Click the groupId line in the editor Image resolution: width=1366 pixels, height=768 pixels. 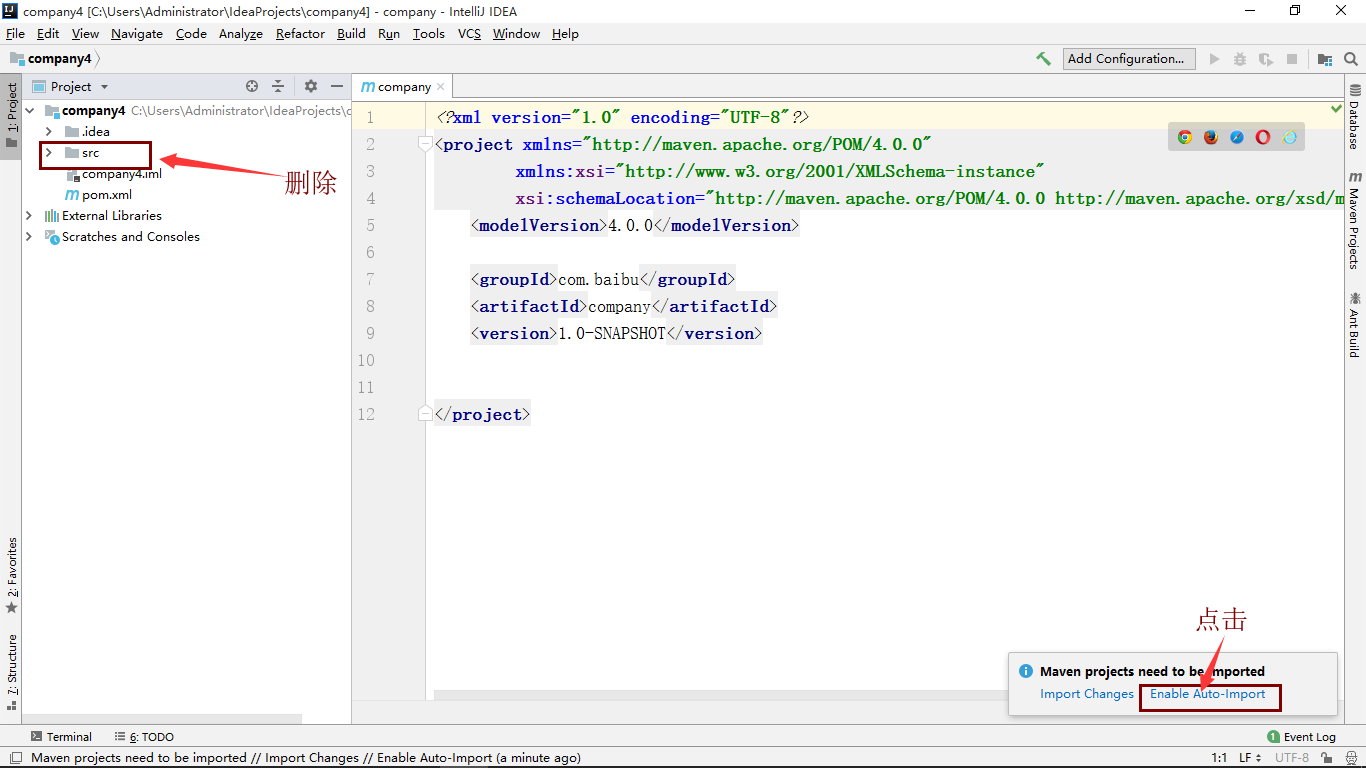[603, 279]
